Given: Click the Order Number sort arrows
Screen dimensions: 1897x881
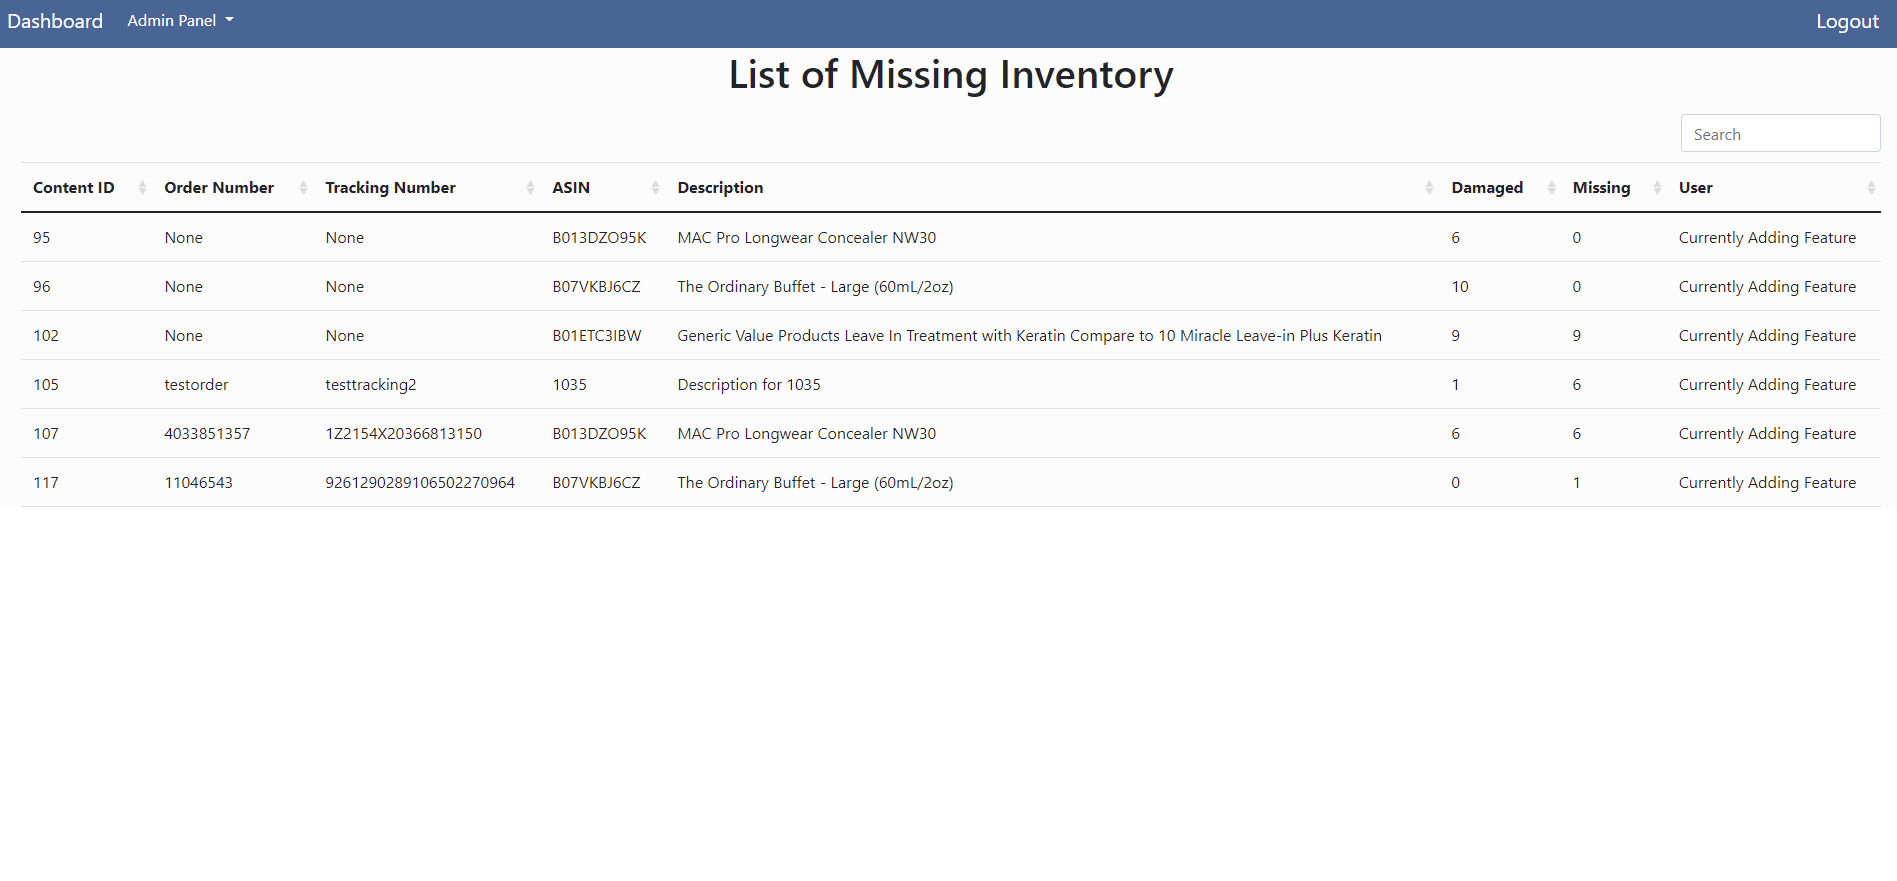Looking at the screenshot, I should point(303,187).
